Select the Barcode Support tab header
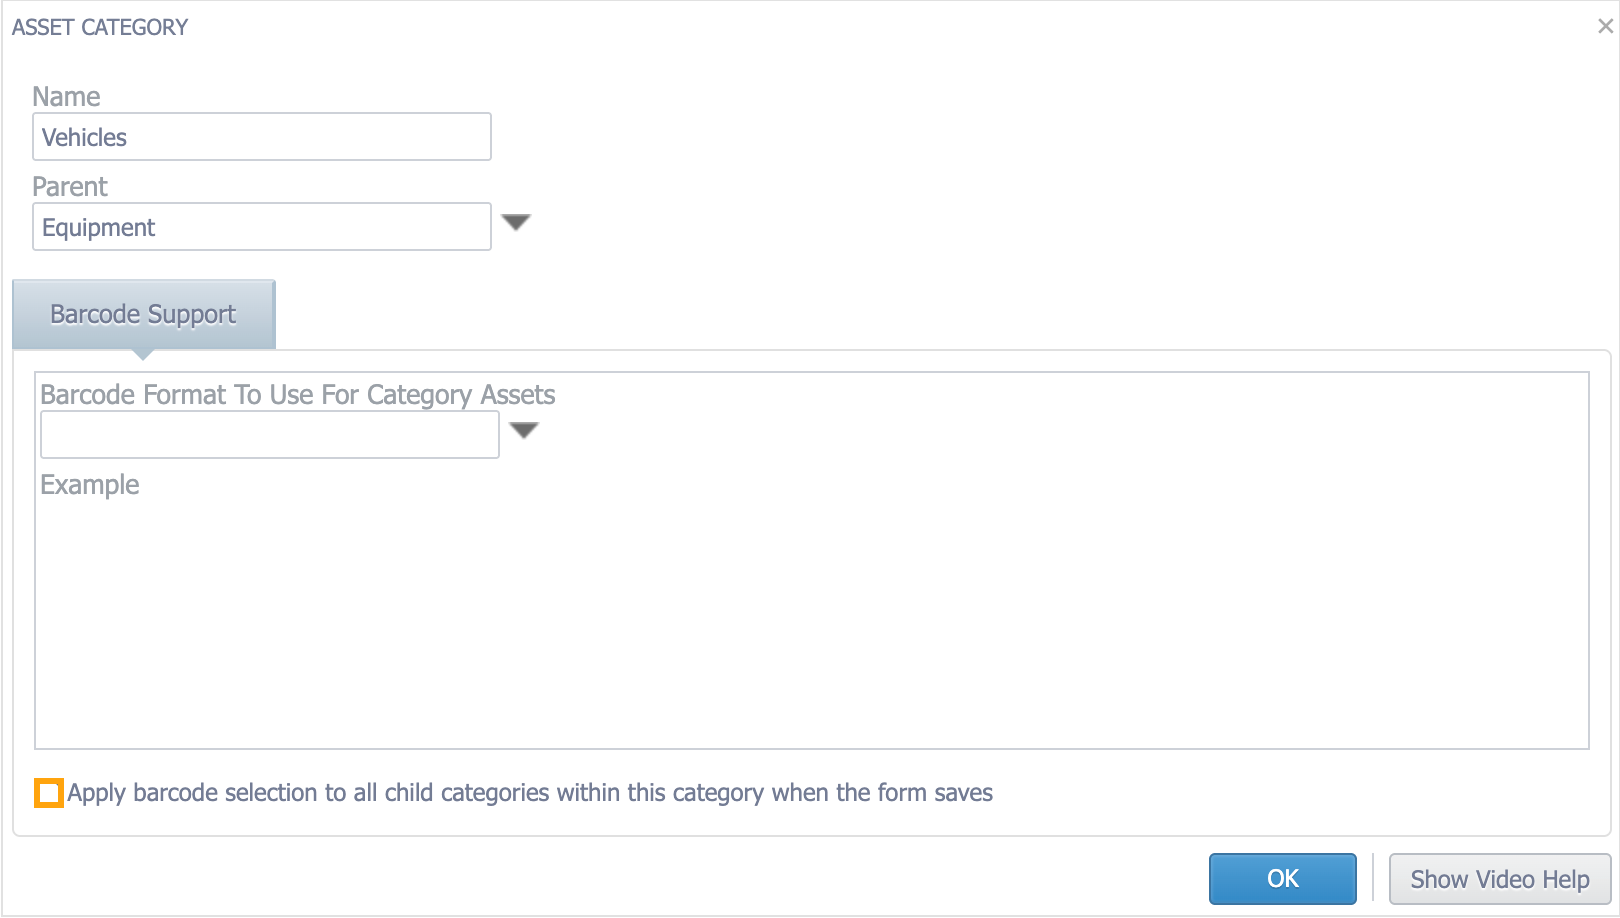The height and width of the screenshot is (918, 1620). pos(142,313)
